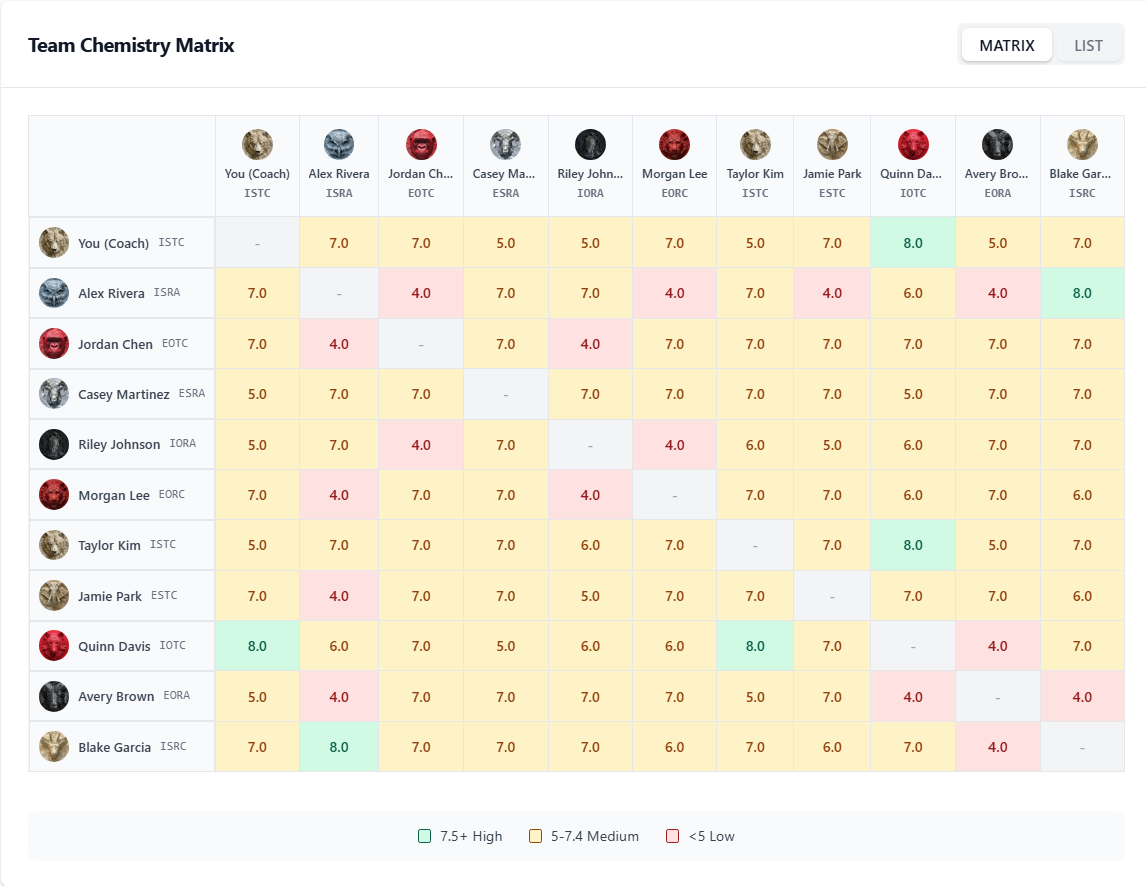Click Blake Garcia's avatar in column header
Viewport: 1146px width, 886px height.
[1082, 145]
